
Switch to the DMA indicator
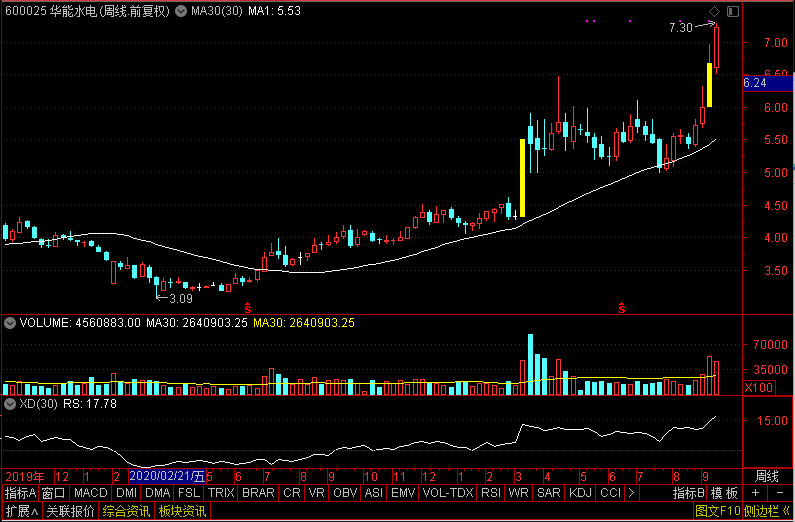click(157, 493)
